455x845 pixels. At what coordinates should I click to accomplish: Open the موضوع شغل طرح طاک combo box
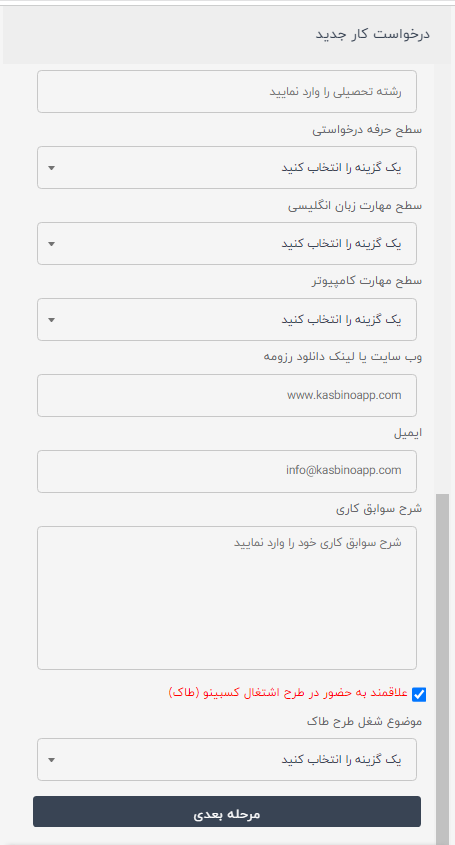227,760
